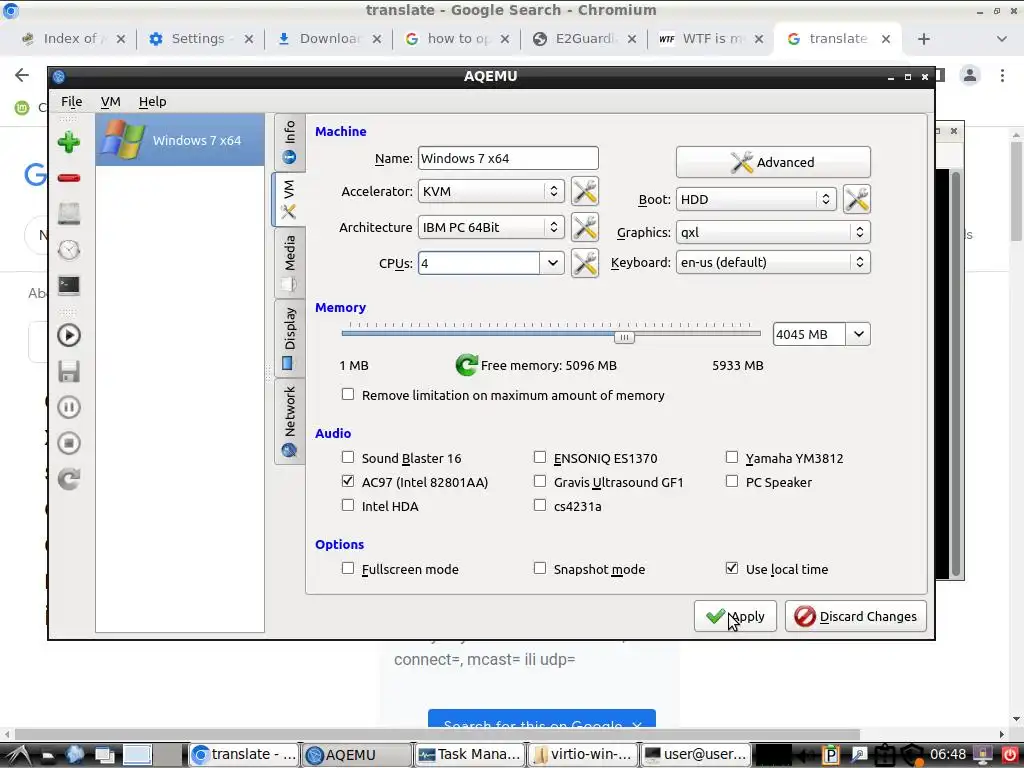Click Discard Changes button

coord(856,616)
